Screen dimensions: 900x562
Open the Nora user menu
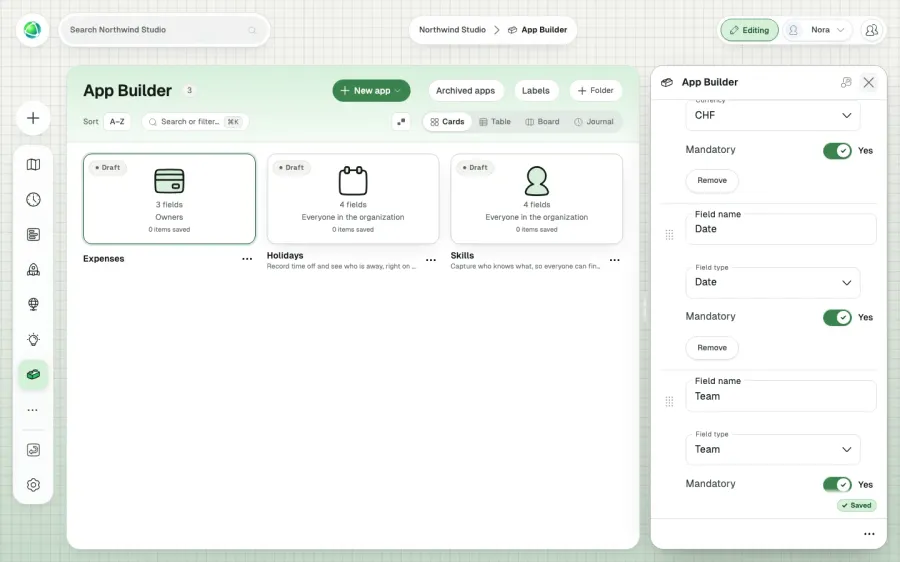tap(820, 30)
